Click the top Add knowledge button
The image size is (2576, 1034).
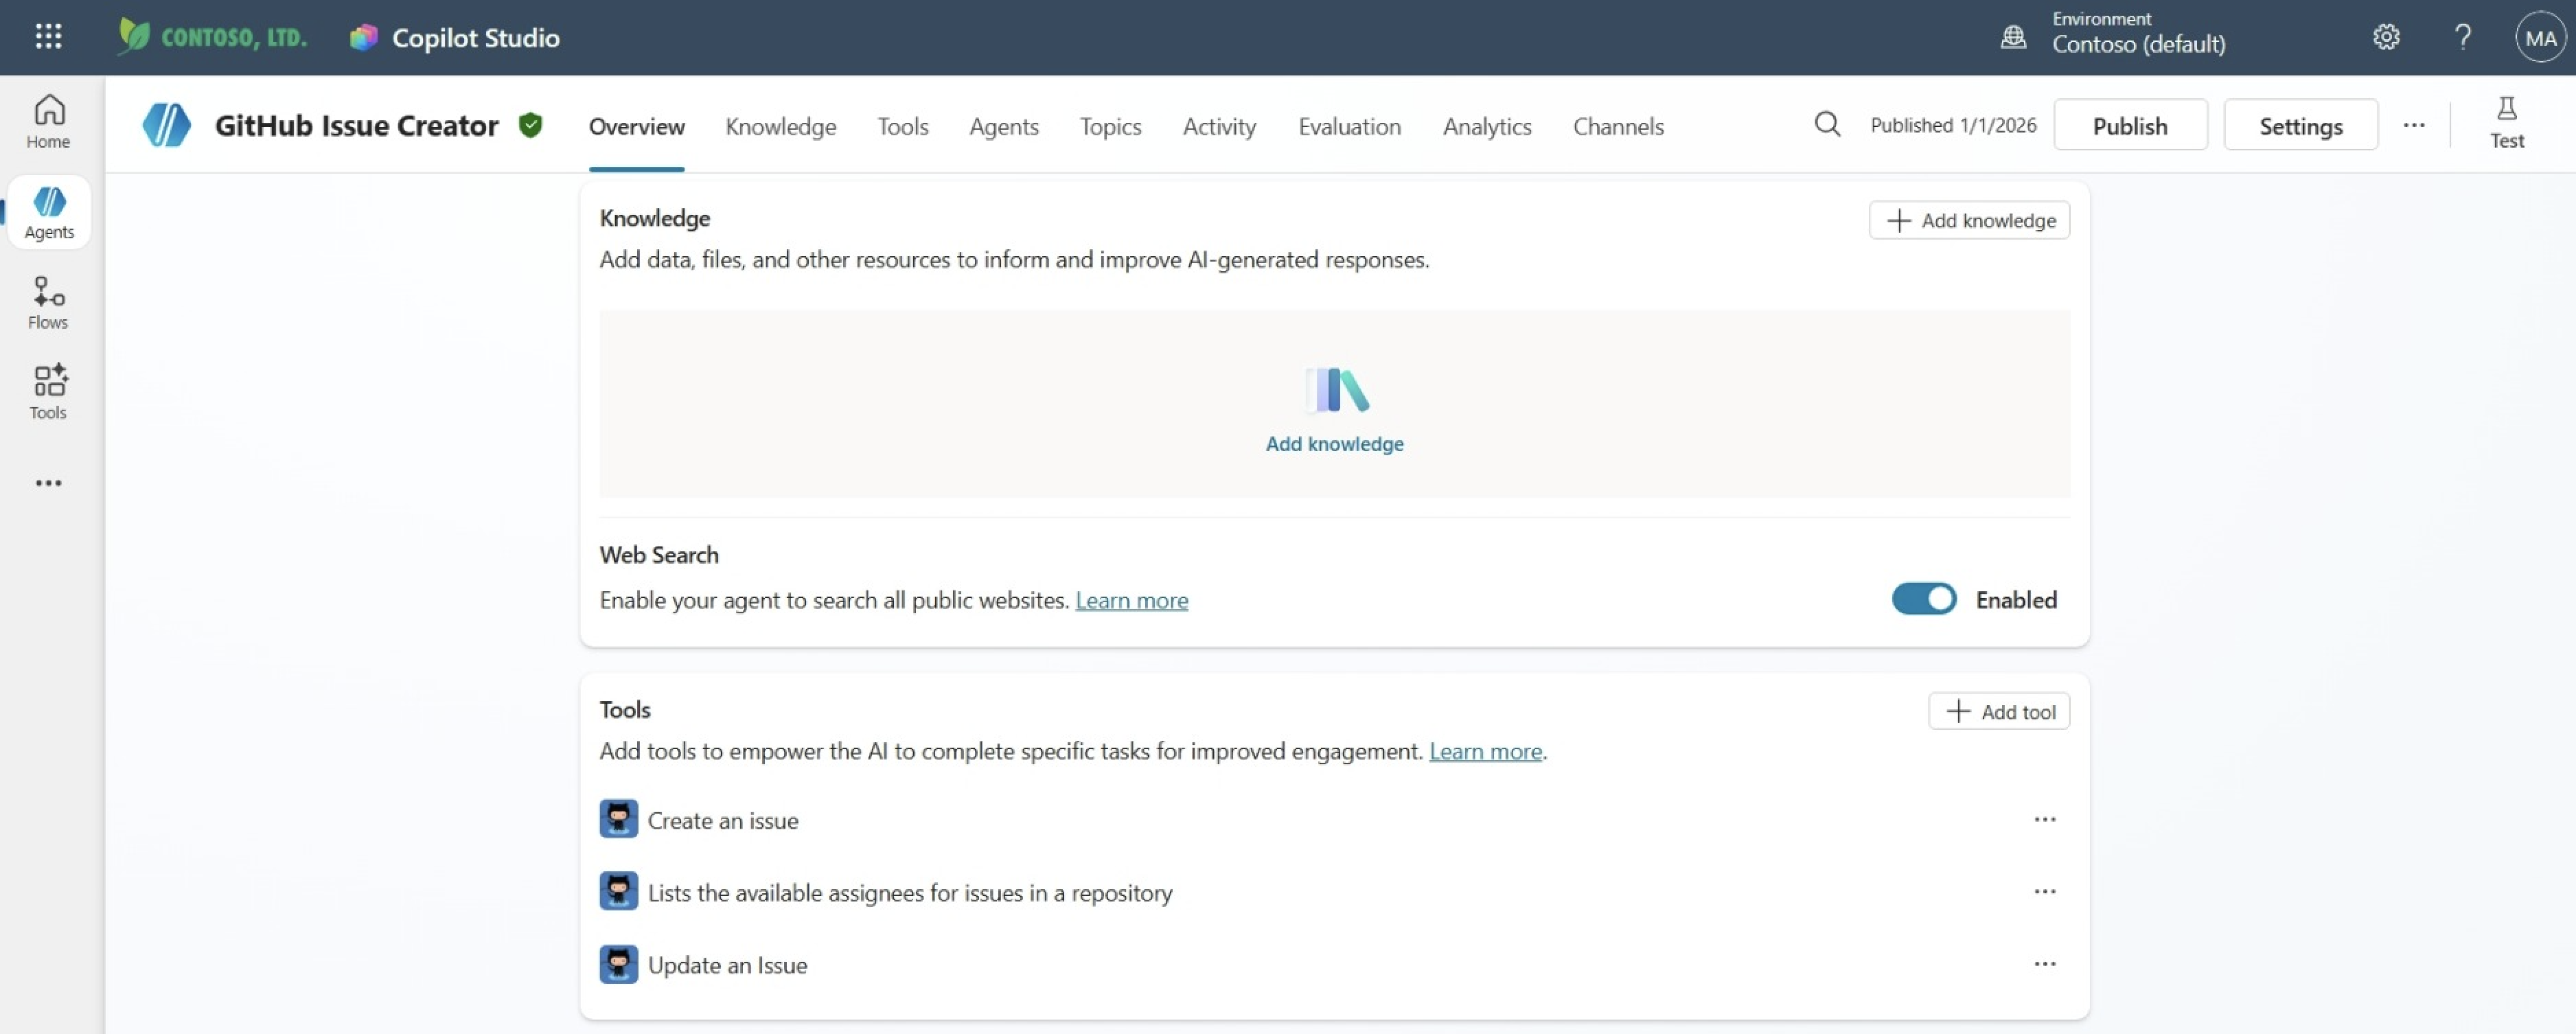pos(1969,220)
